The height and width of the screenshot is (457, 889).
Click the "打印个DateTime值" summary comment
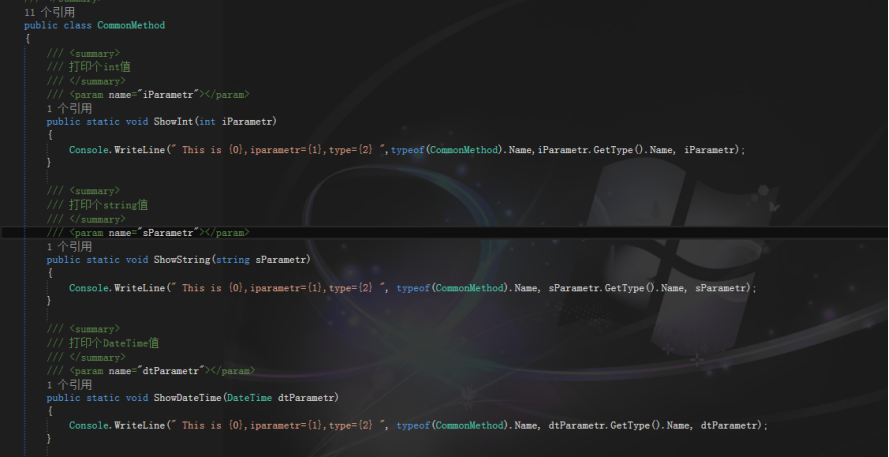(x=114, y=342)
